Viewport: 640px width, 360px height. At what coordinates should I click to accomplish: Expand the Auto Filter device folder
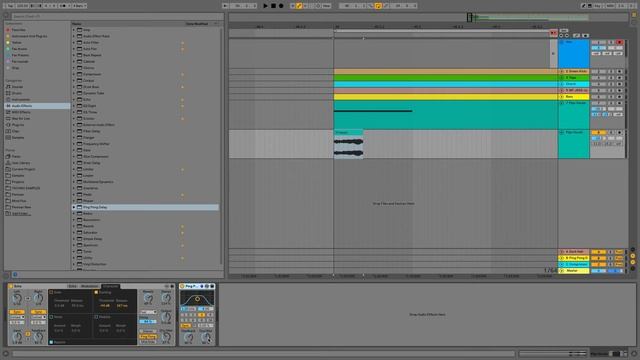point(74,42)
